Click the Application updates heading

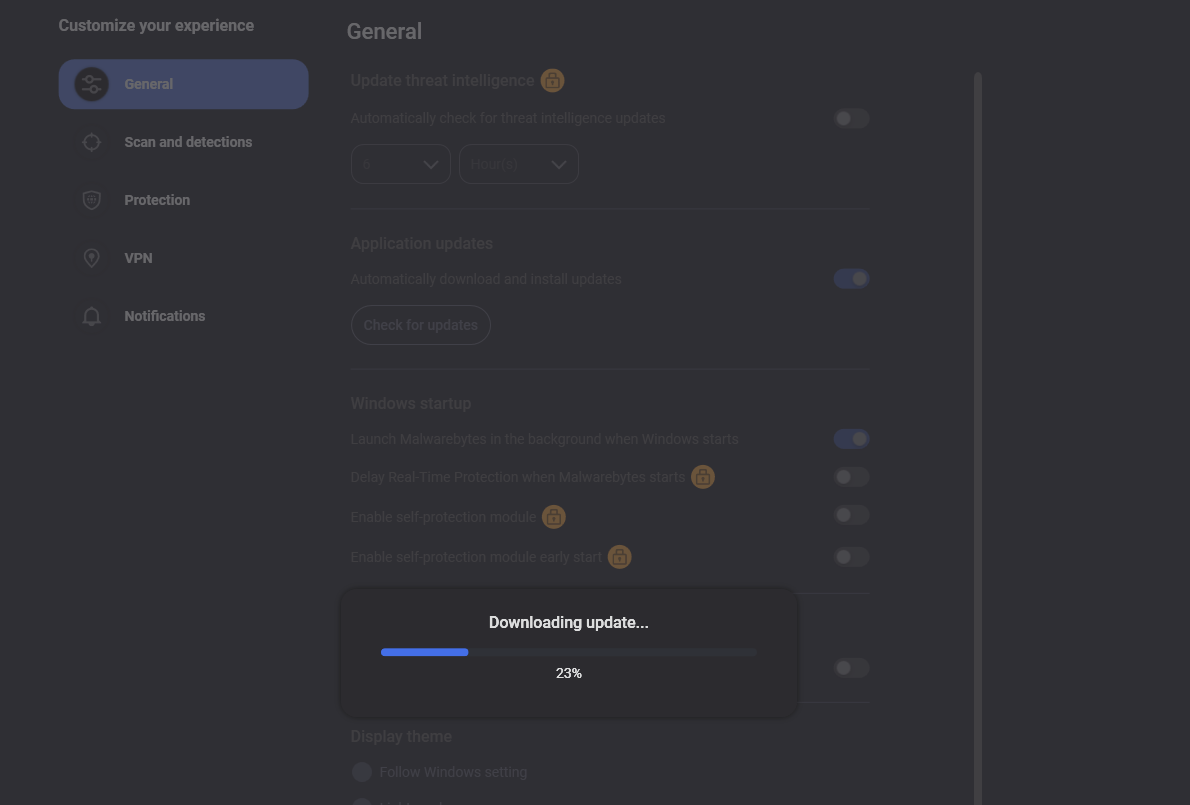pyautogui.click(x=421, y=244)
